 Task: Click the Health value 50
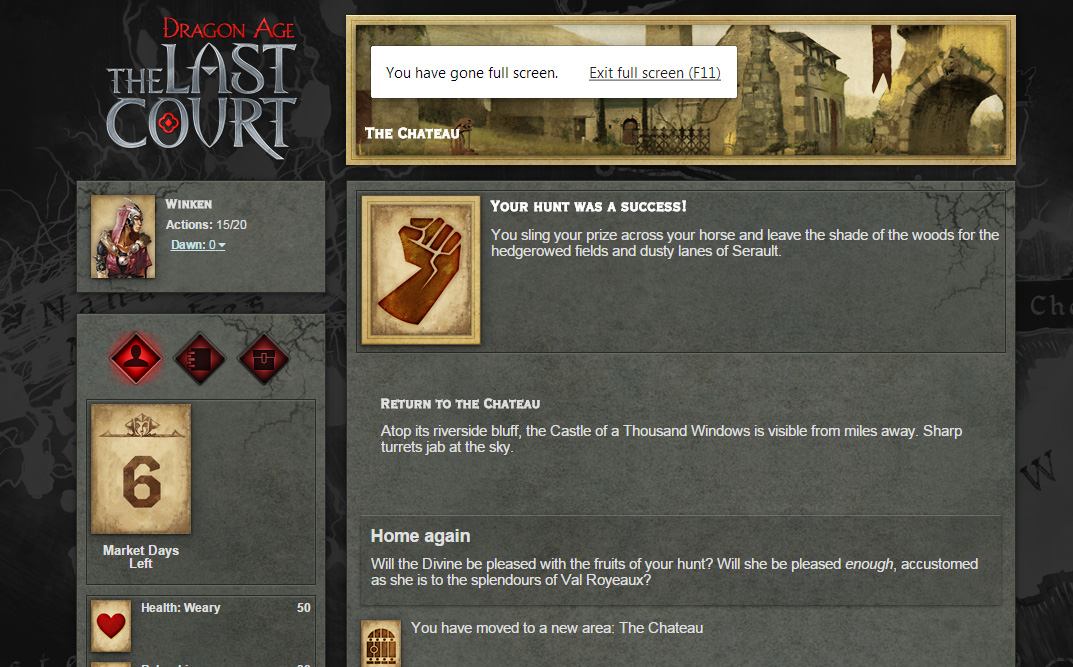tap(304, 607)
